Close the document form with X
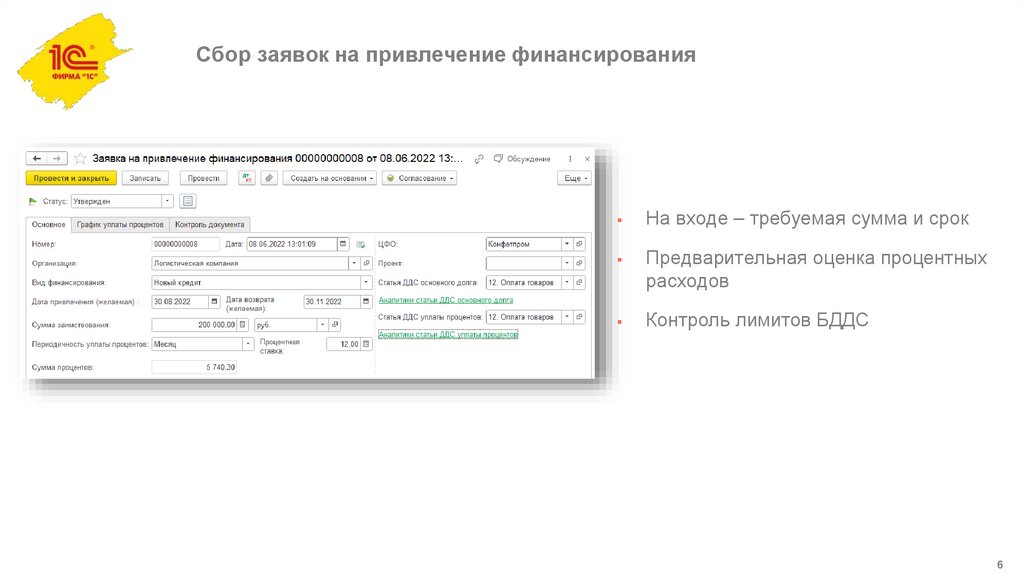Screen dimensions: 1024x574 click(x=587, y=159)
